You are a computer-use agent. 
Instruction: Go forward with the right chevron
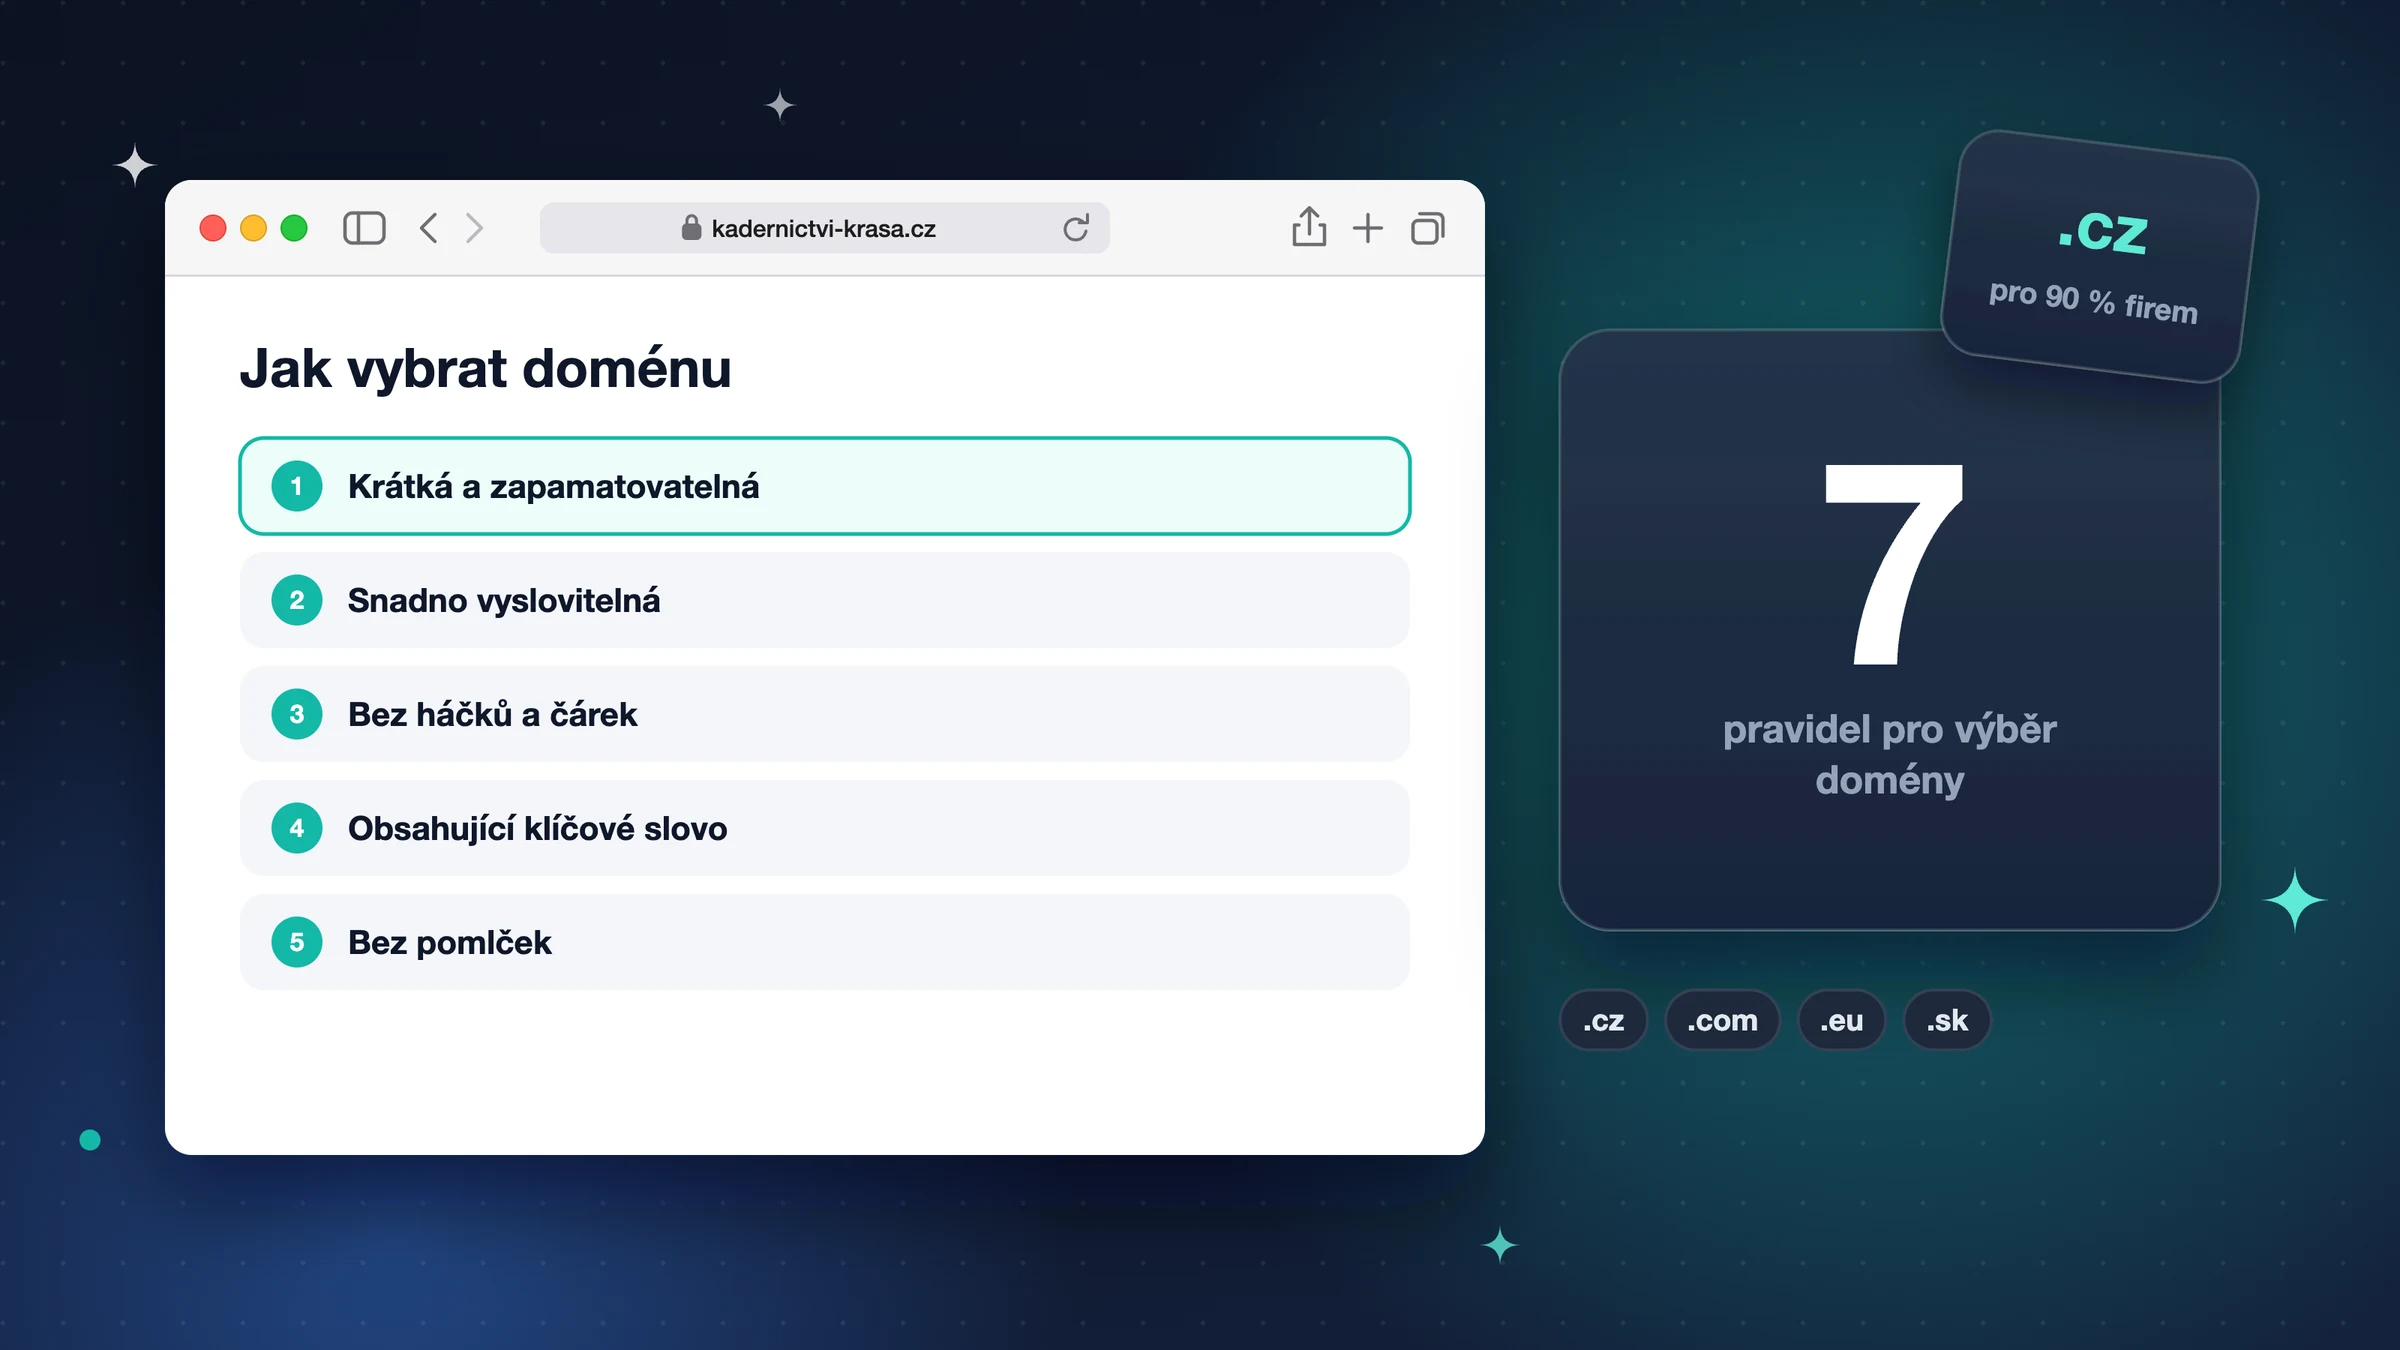point(475,228)
